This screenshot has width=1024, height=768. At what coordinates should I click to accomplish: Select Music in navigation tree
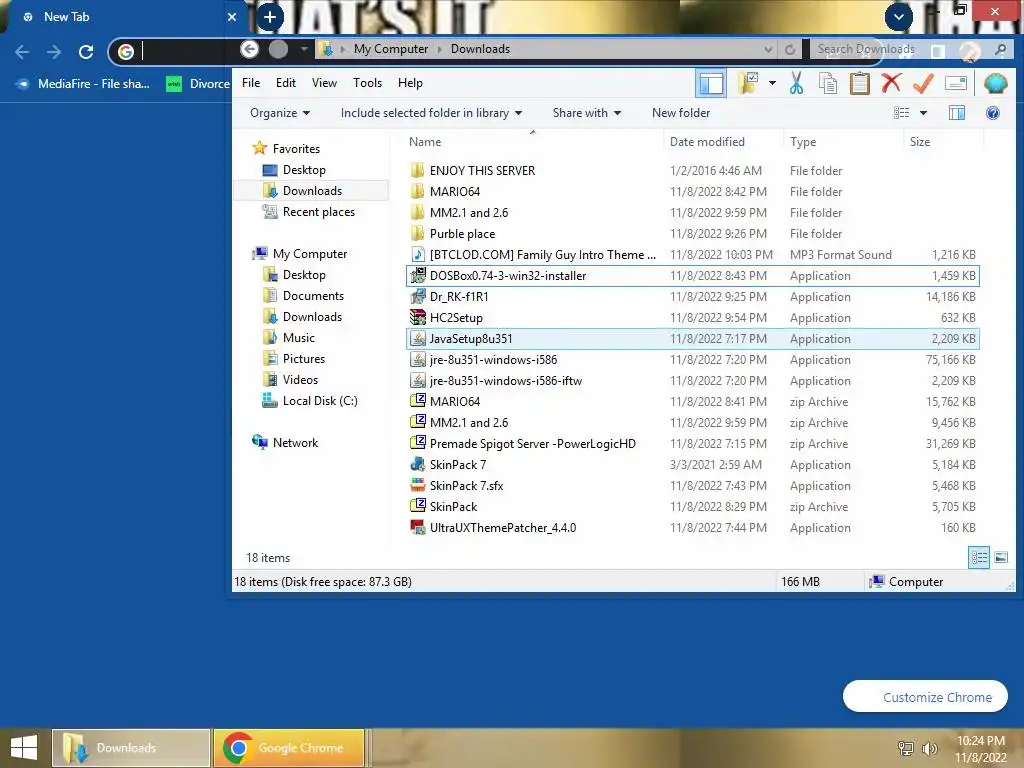tap(298, 338)
